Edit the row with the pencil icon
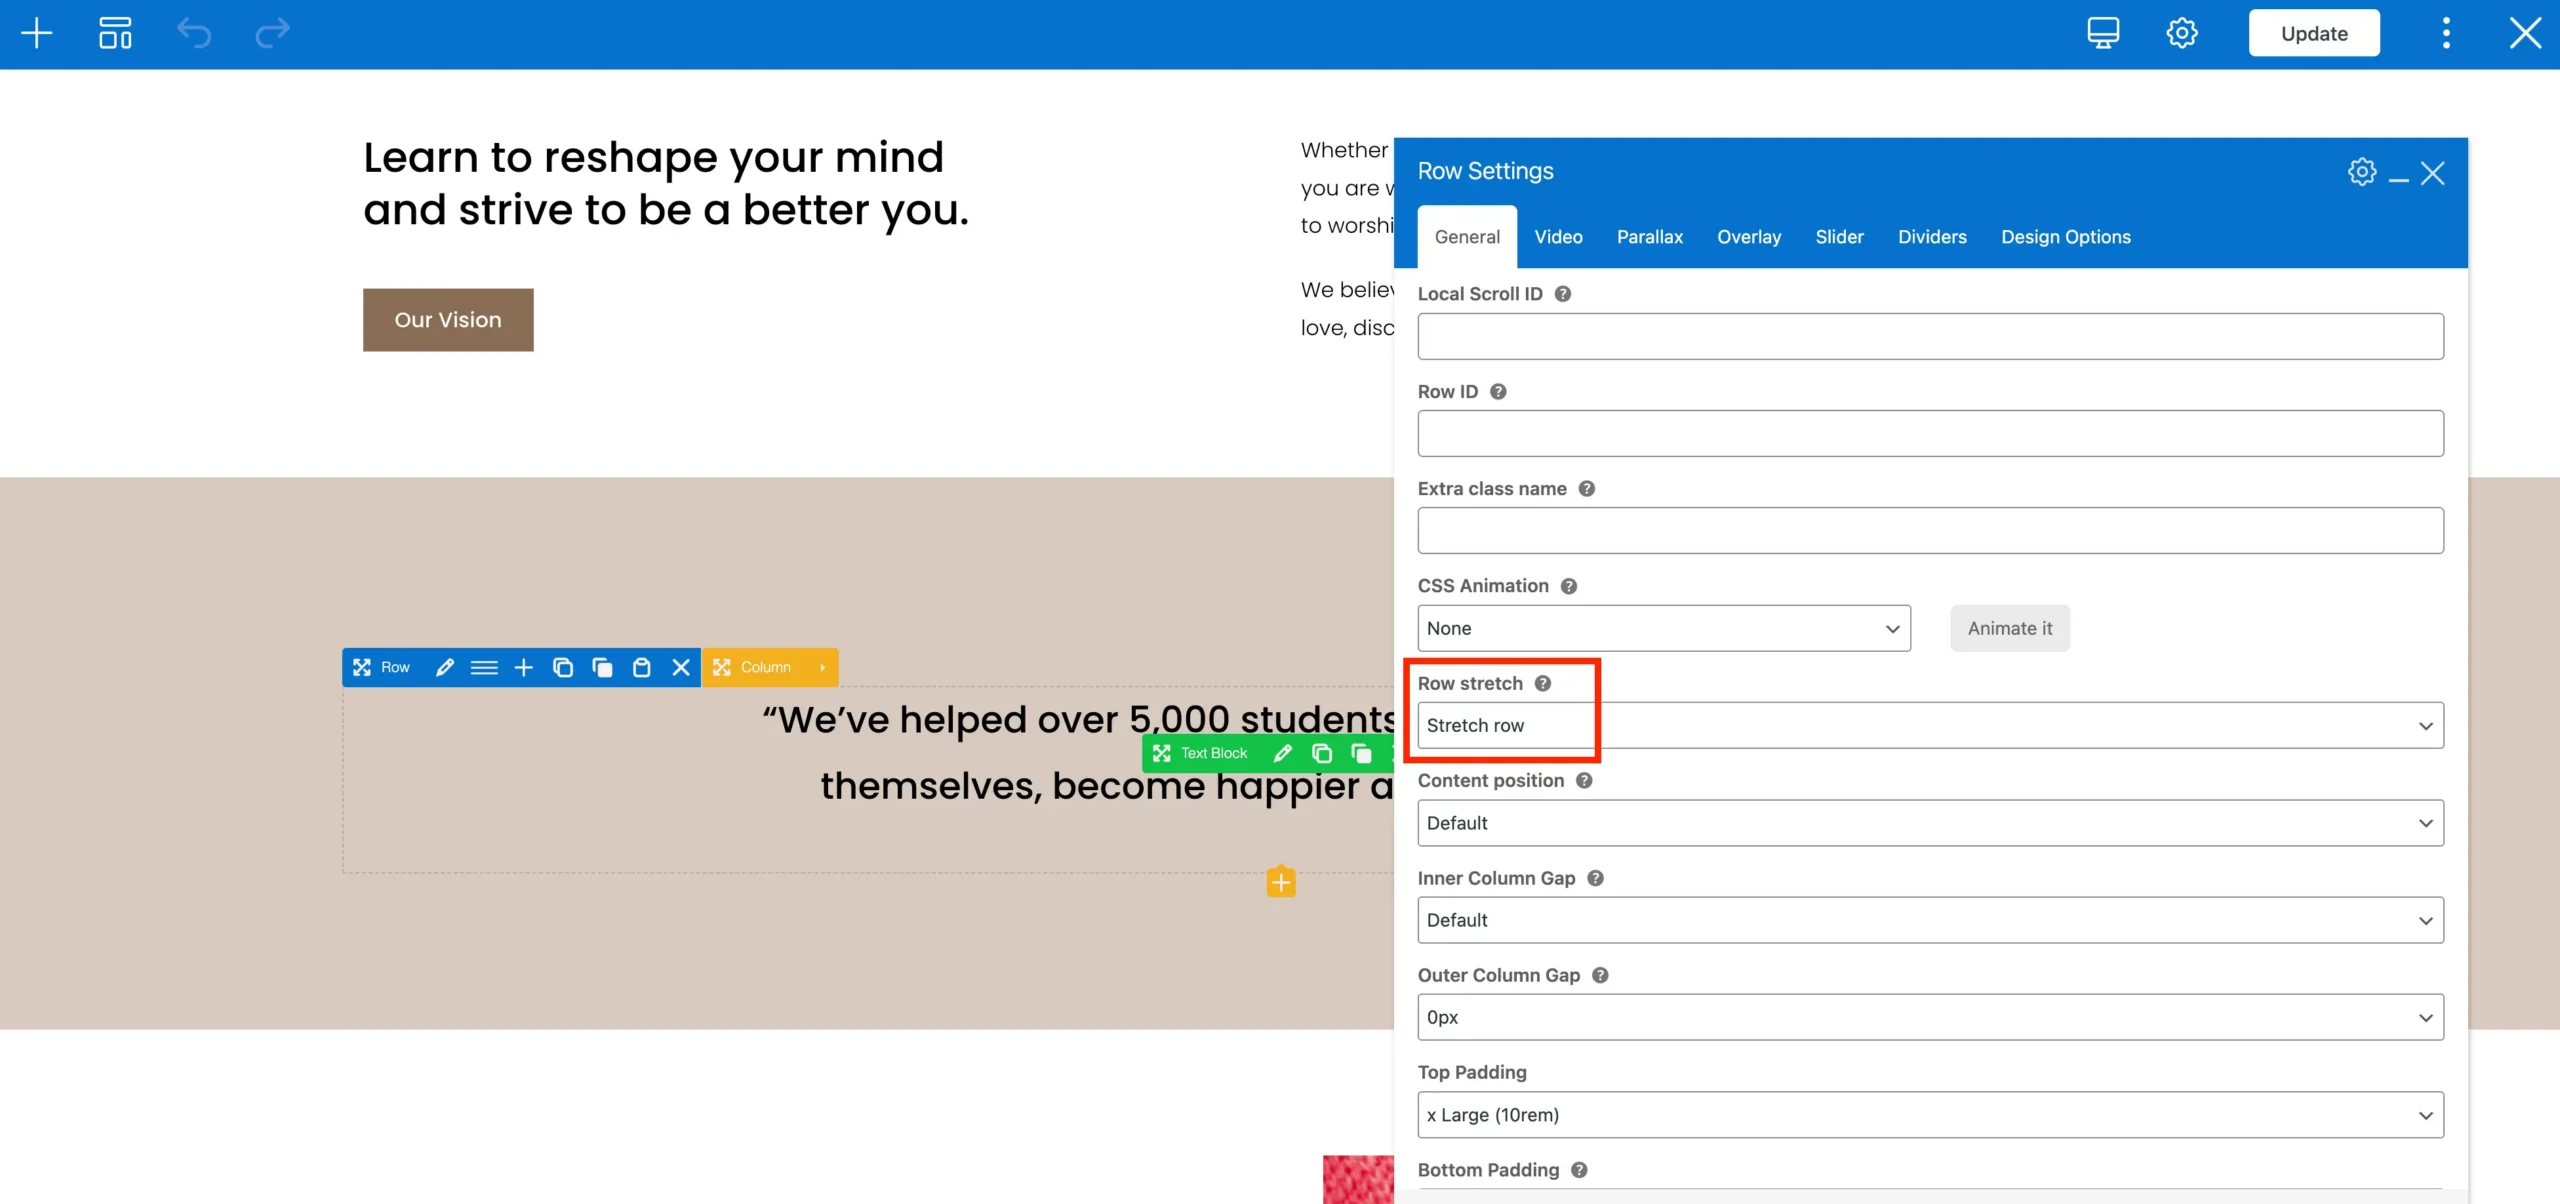2560x1204 pixels. (x=445, y=667)
